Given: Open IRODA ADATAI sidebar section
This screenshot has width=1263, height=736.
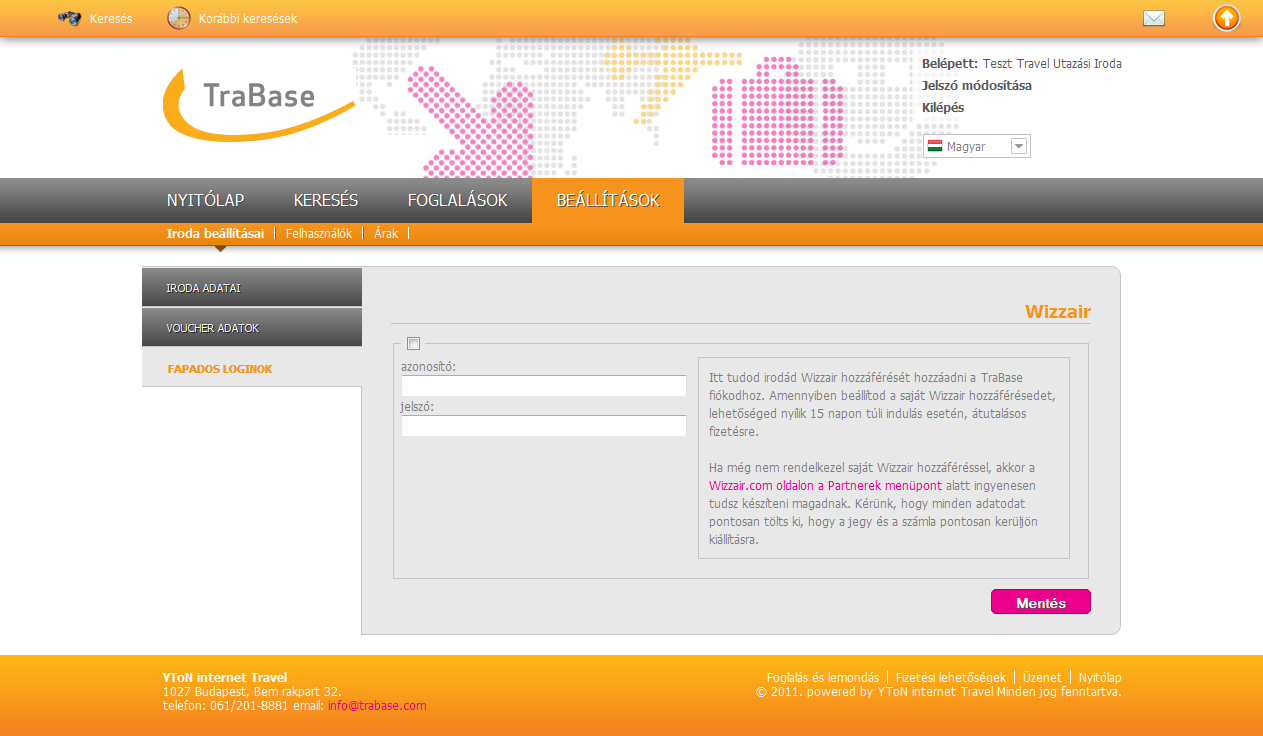Looking at the screenshot, I should pos(252,287).
